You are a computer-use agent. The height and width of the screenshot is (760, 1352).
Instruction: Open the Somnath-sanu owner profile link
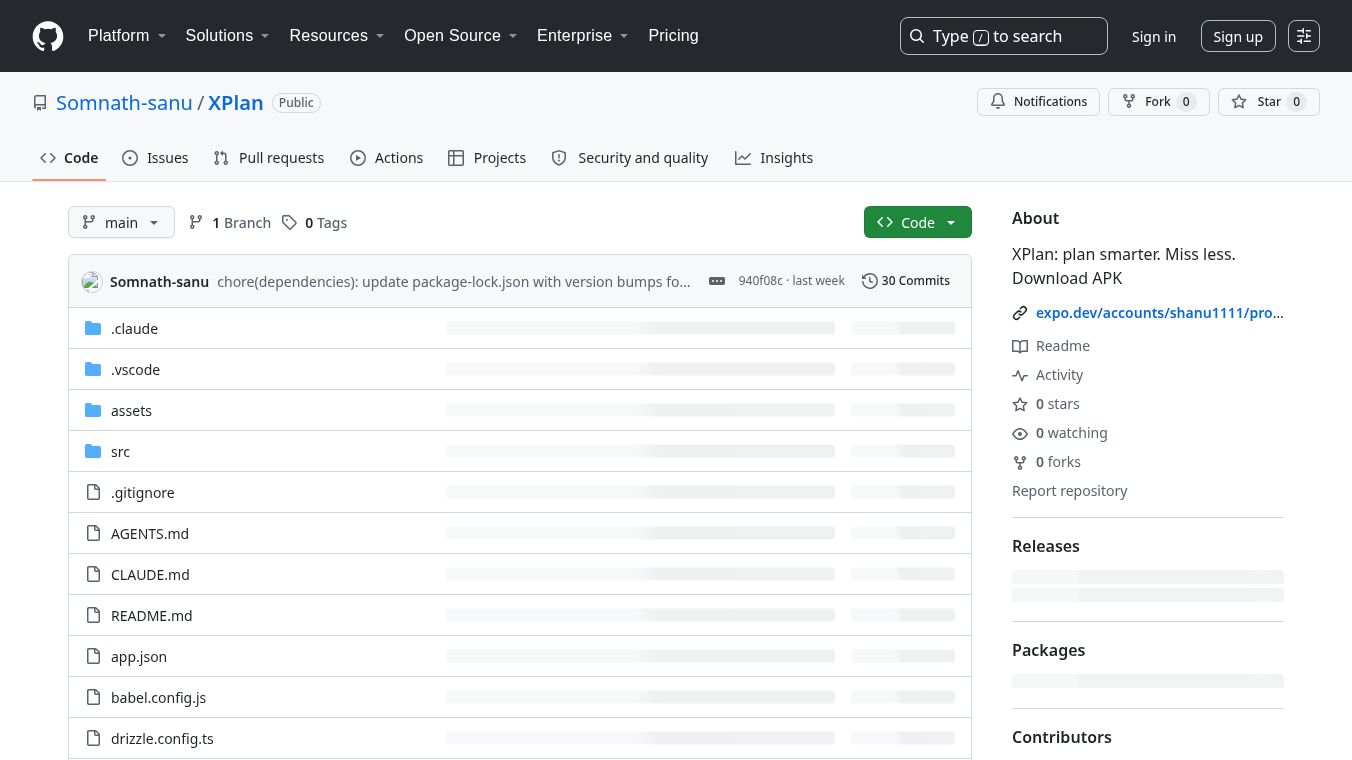pos(124,103)
